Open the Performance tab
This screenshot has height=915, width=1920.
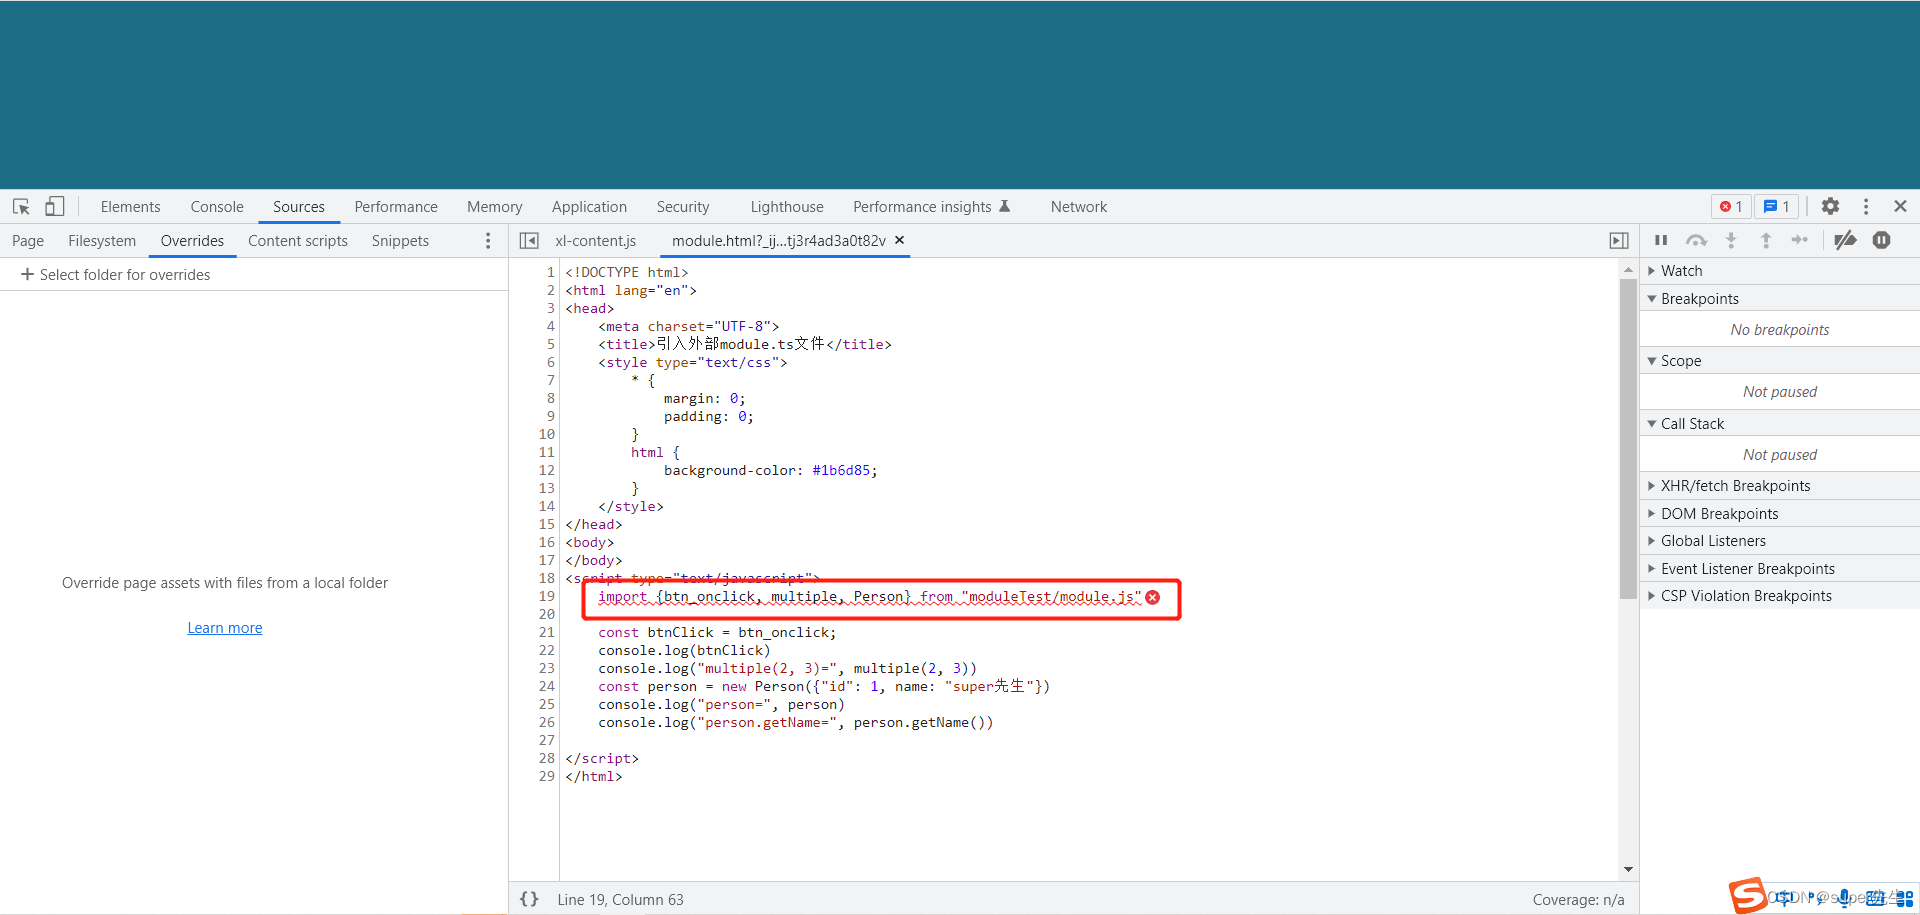(396, 206)
